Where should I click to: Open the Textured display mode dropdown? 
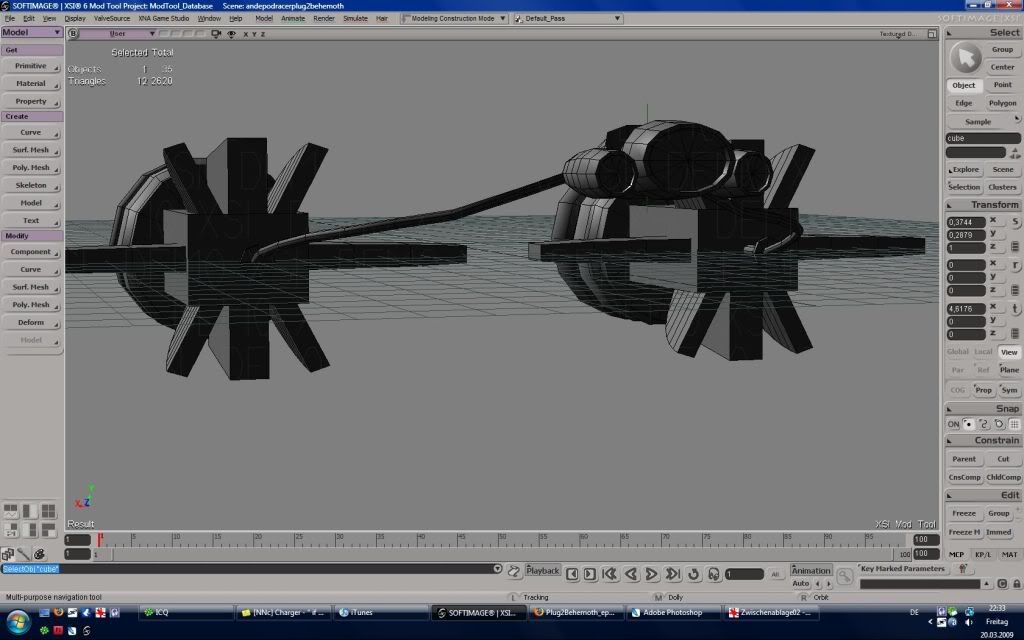[898, 34]
